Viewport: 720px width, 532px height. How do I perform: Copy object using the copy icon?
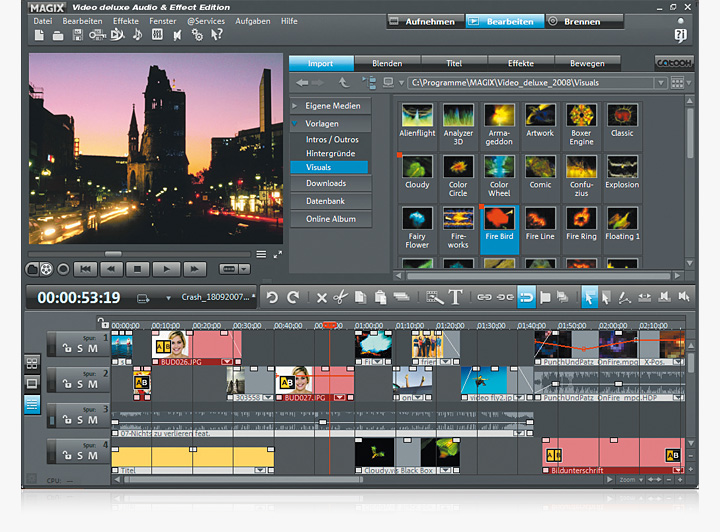[x=360, y=297]
